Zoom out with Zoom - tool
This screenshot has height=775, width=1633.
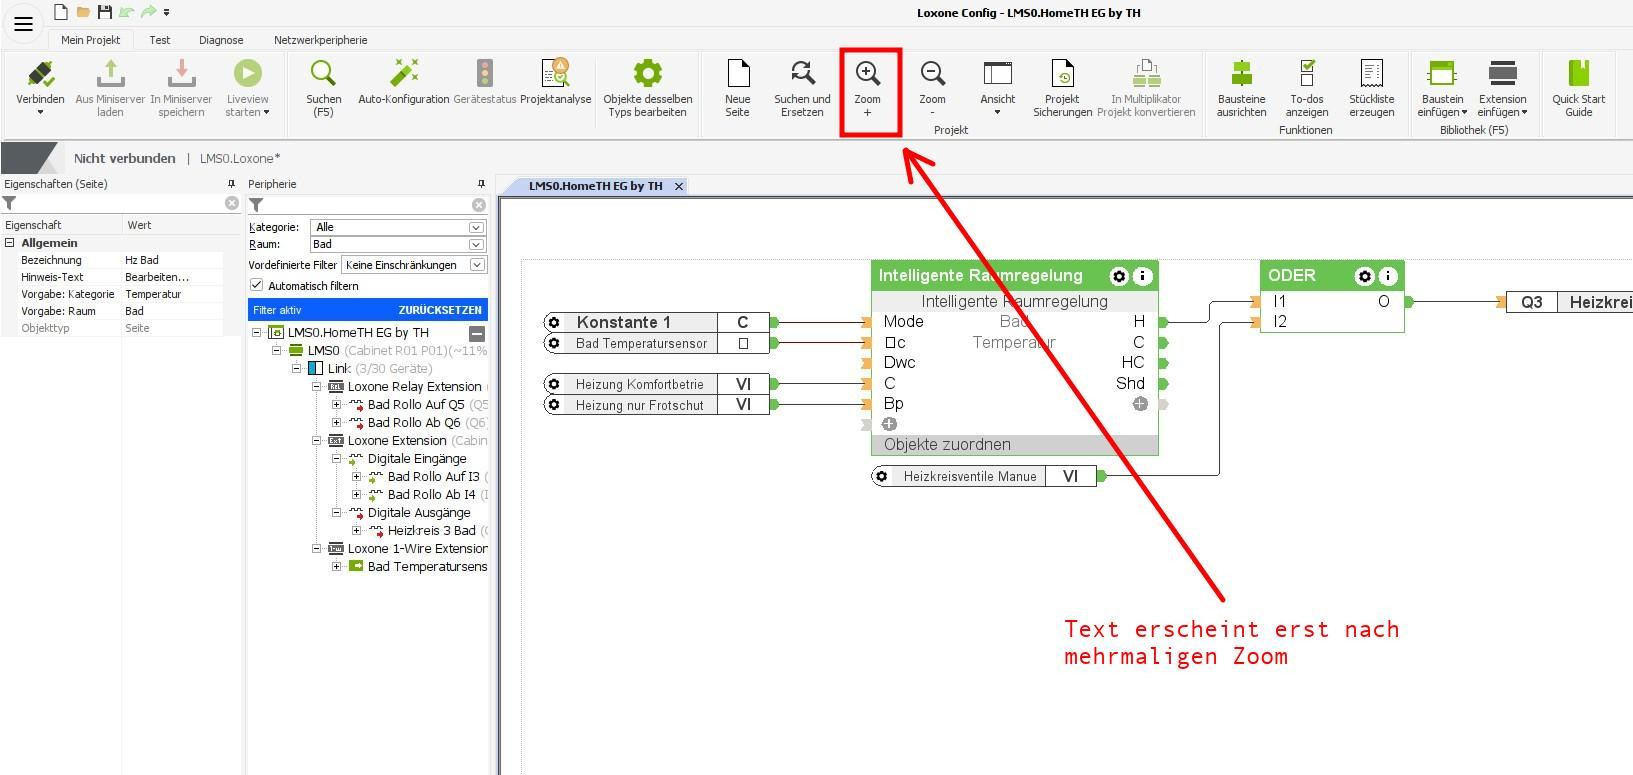(x=932, y=87)
